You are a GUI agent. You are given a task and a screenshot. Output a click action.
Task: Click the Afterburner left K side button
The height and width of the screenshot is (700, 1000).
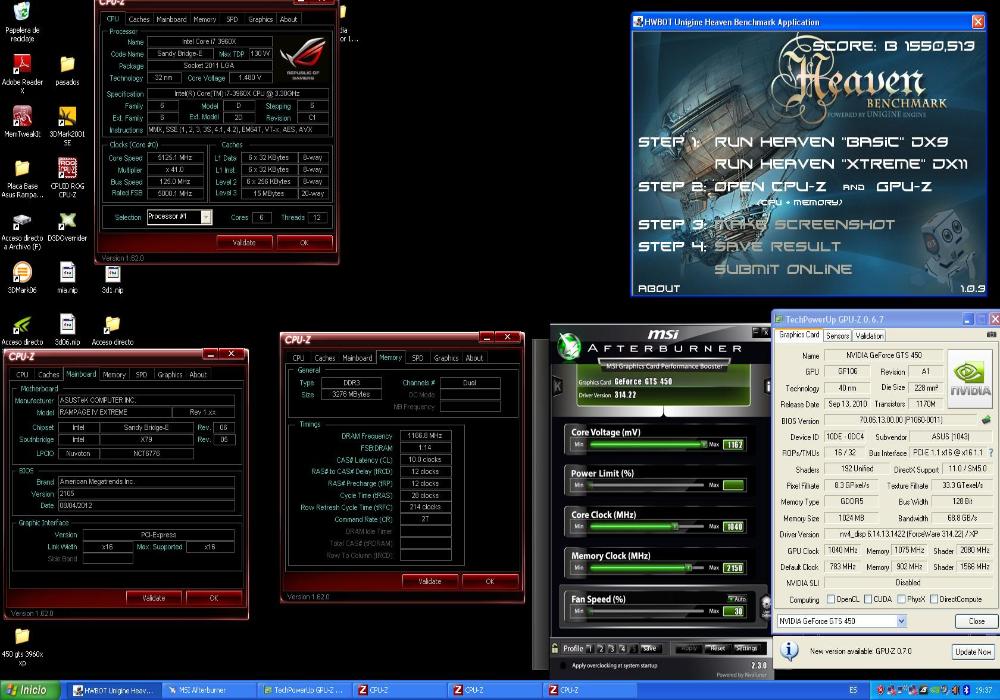(x=557, y=386)
